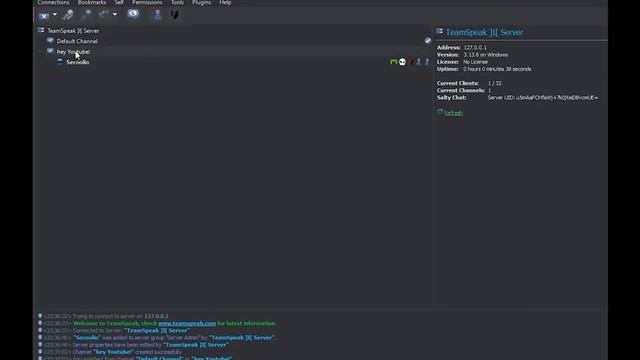Viewport: 640px width, 360px height.
Task: Click "hey Youtube!" in channel created log line
Action: point(113,352)
